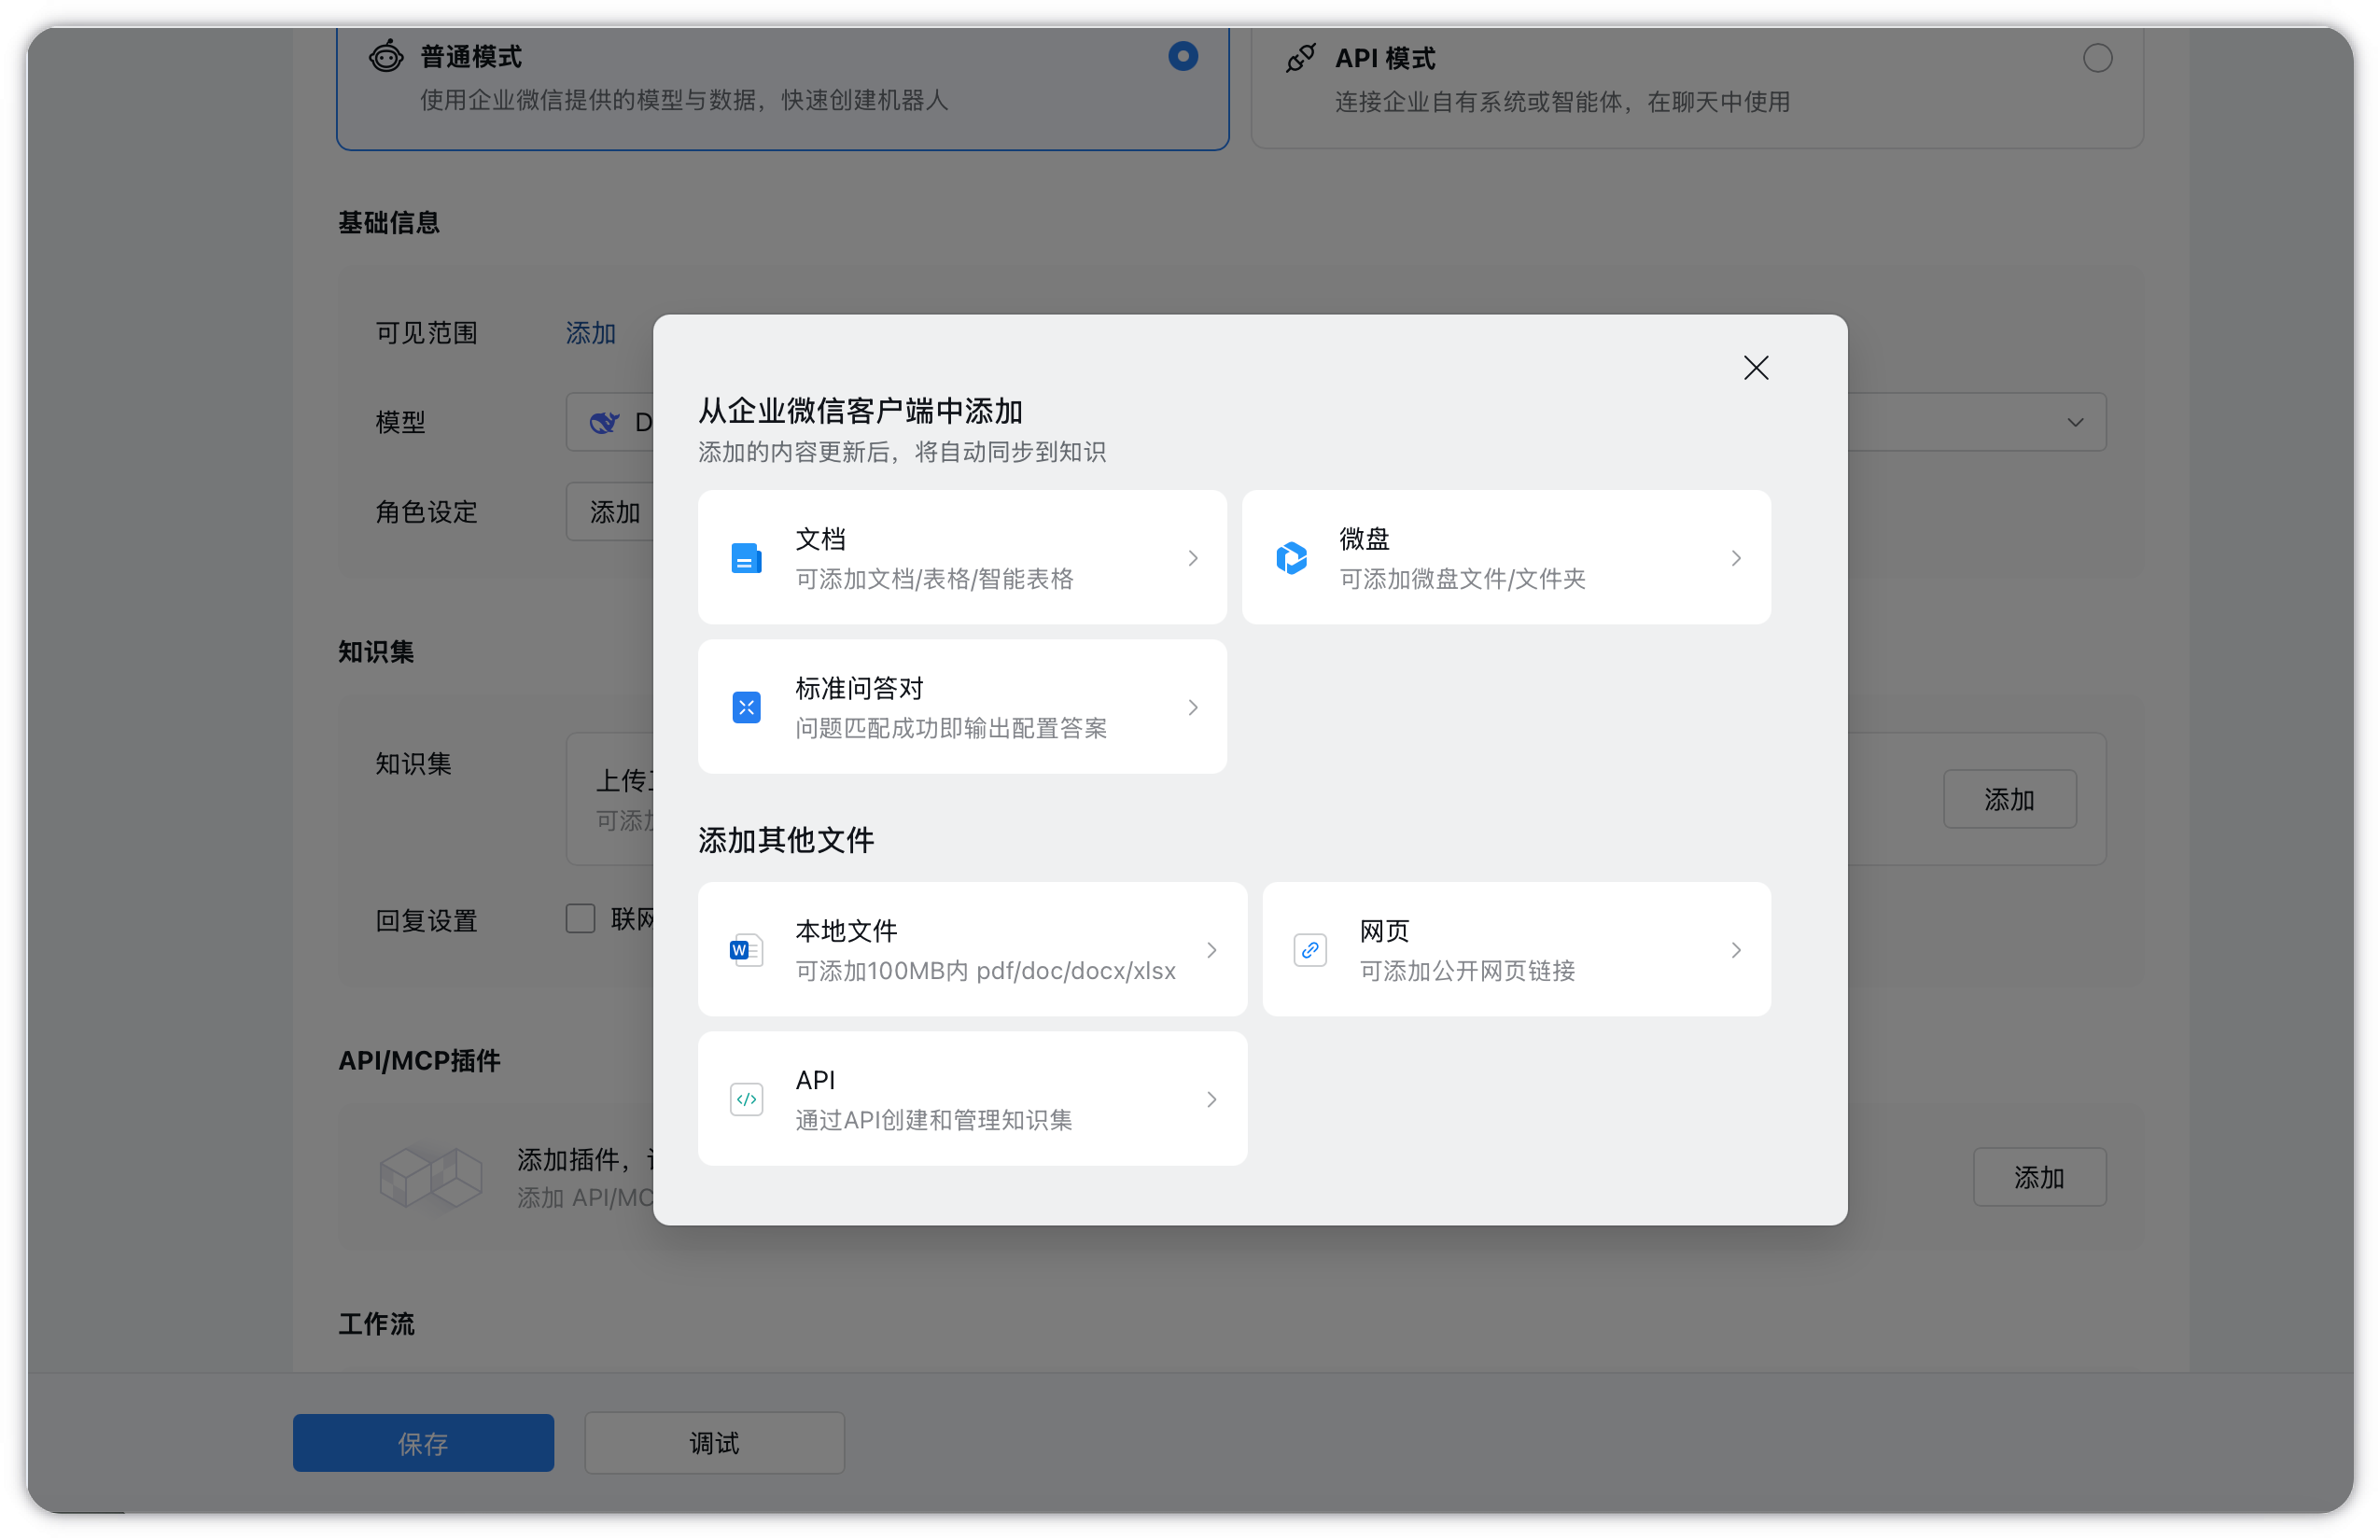Tick the 联网 checkbox in 回复设置
2380x1540 pixels.
coord(580,918)
